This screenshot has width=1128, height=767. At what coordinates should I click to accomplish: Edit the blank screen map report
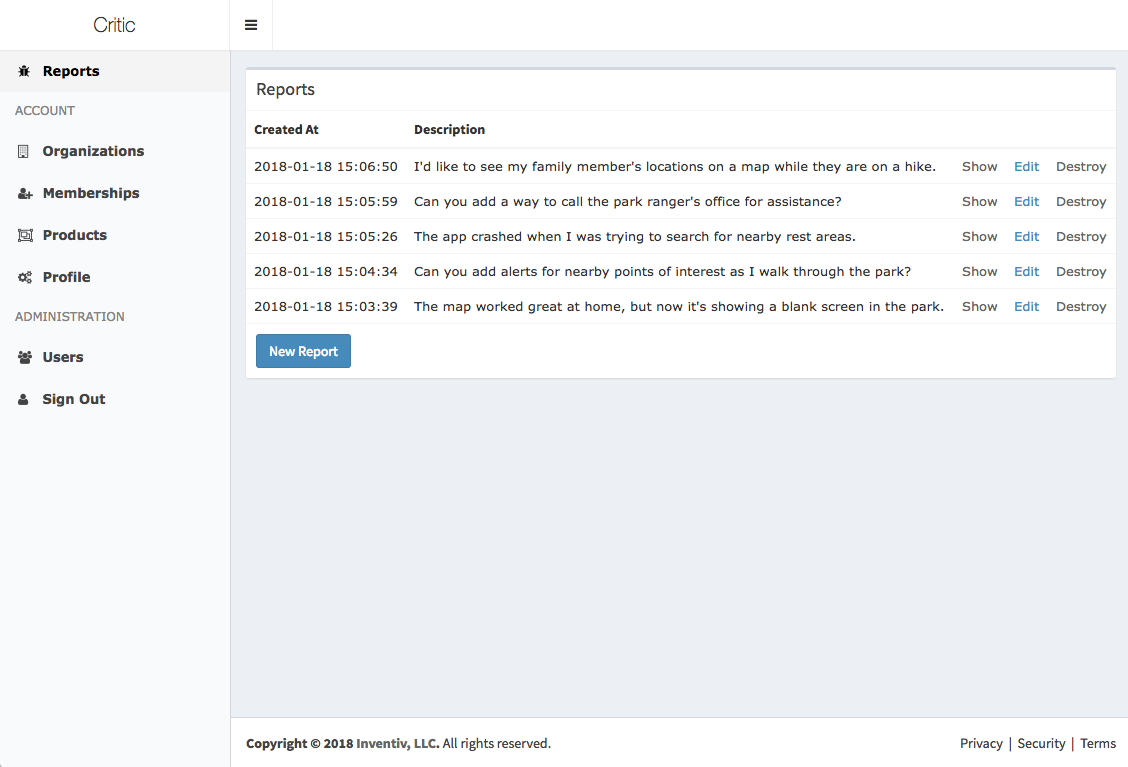(x=1027, y=307)
